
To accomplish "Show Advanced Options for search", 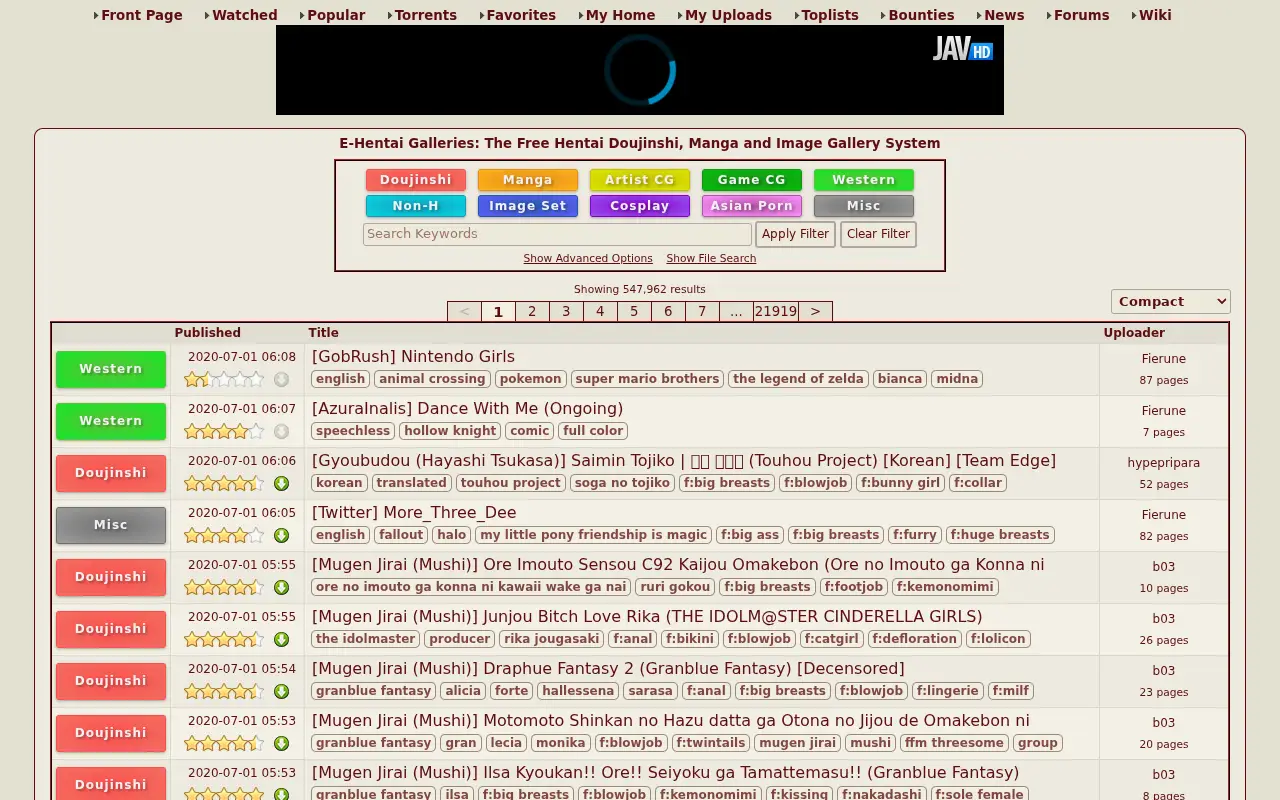I will pyautogui.click(x=588, y=258).
